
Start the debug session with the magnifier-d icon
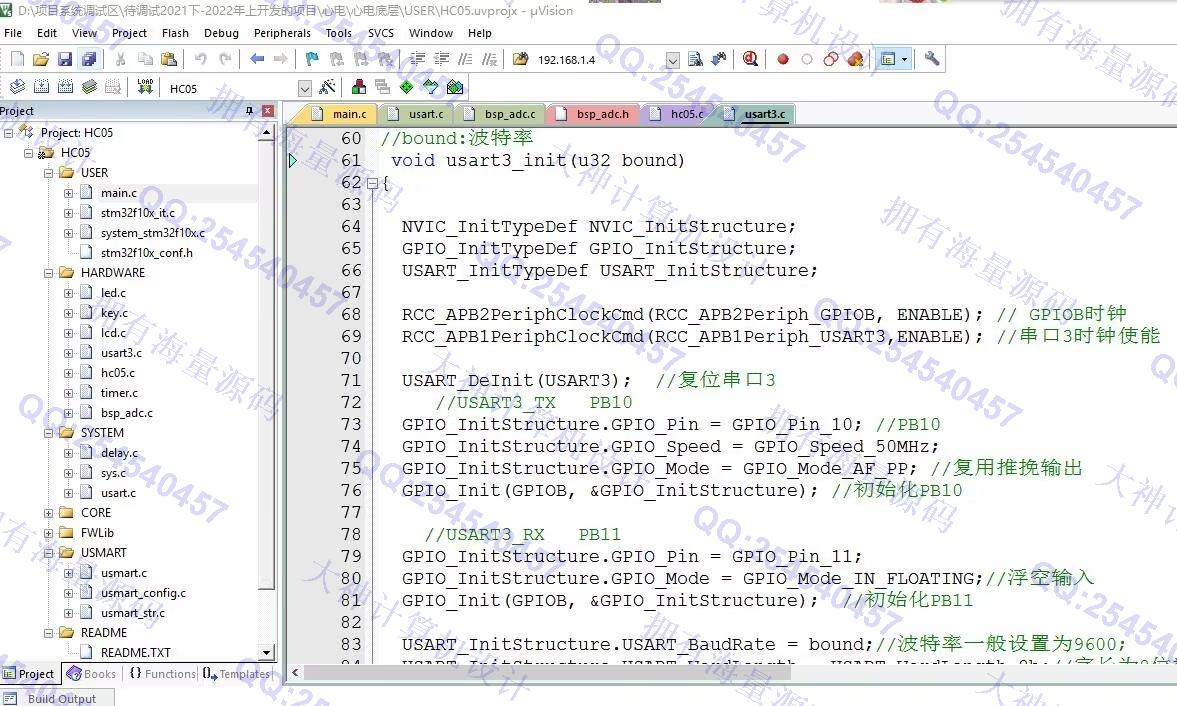point(750,59)
